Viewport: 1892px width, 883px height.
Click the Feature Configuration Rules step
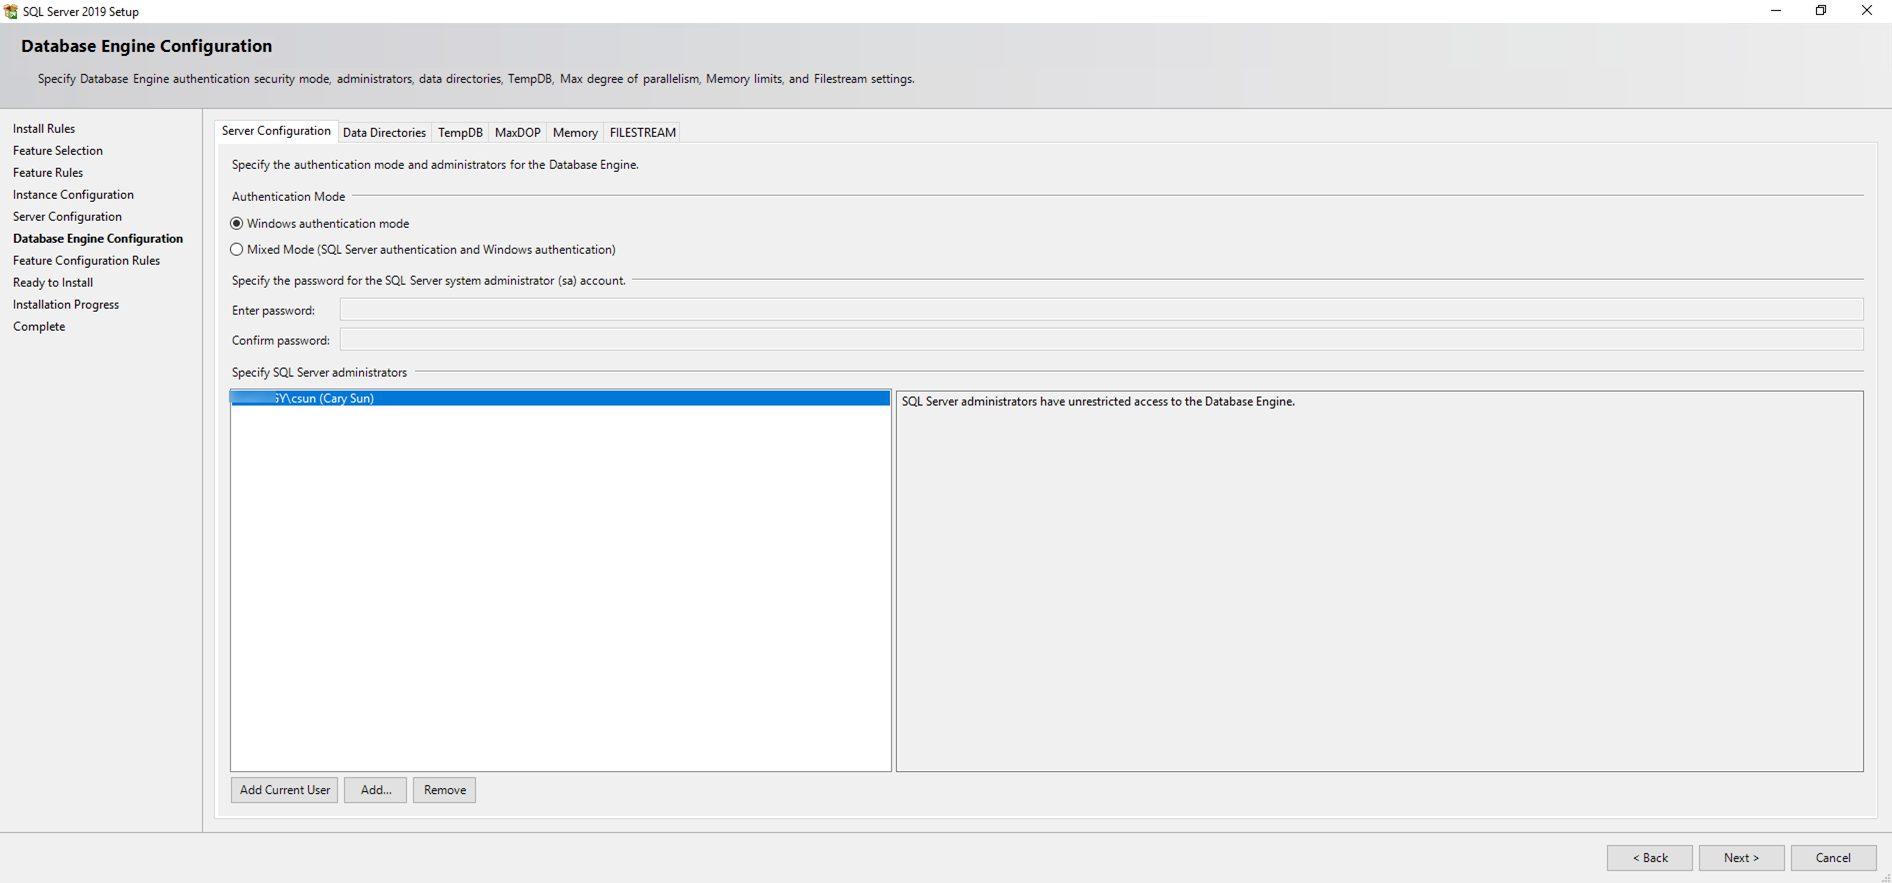tap(86, 261)
